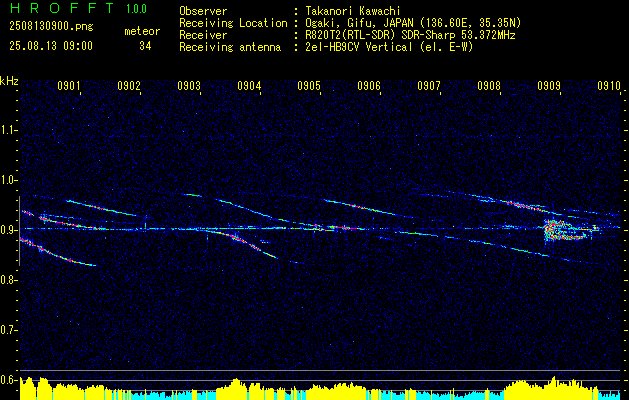Click the 0907 time marker

(429, 86)
